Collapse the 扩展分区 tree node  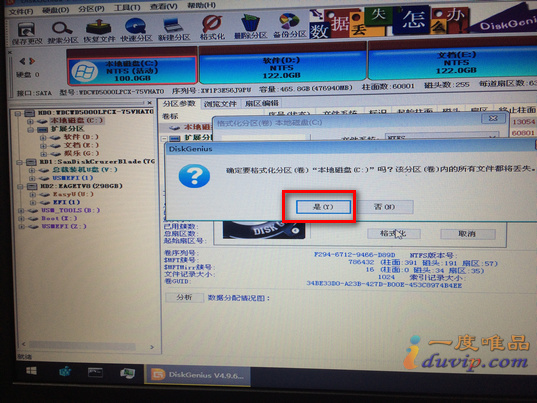(30, 129)
